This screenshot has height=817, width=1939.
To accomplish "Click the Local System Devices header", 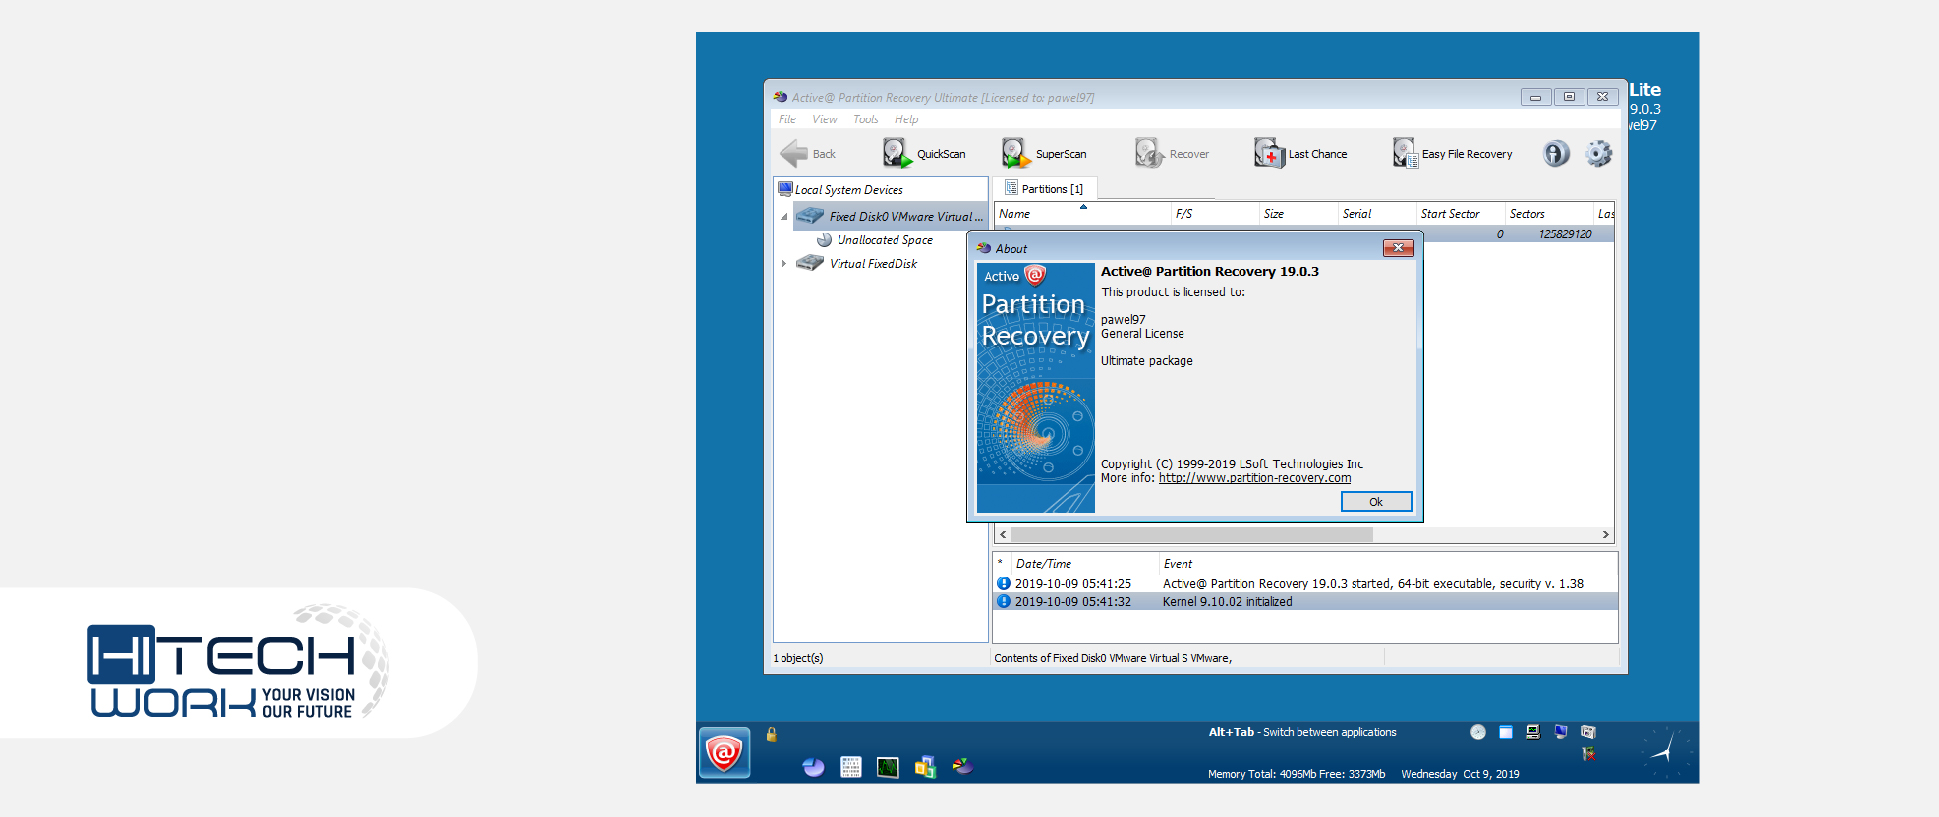I will pyautogui.click(x=880, y=189).
